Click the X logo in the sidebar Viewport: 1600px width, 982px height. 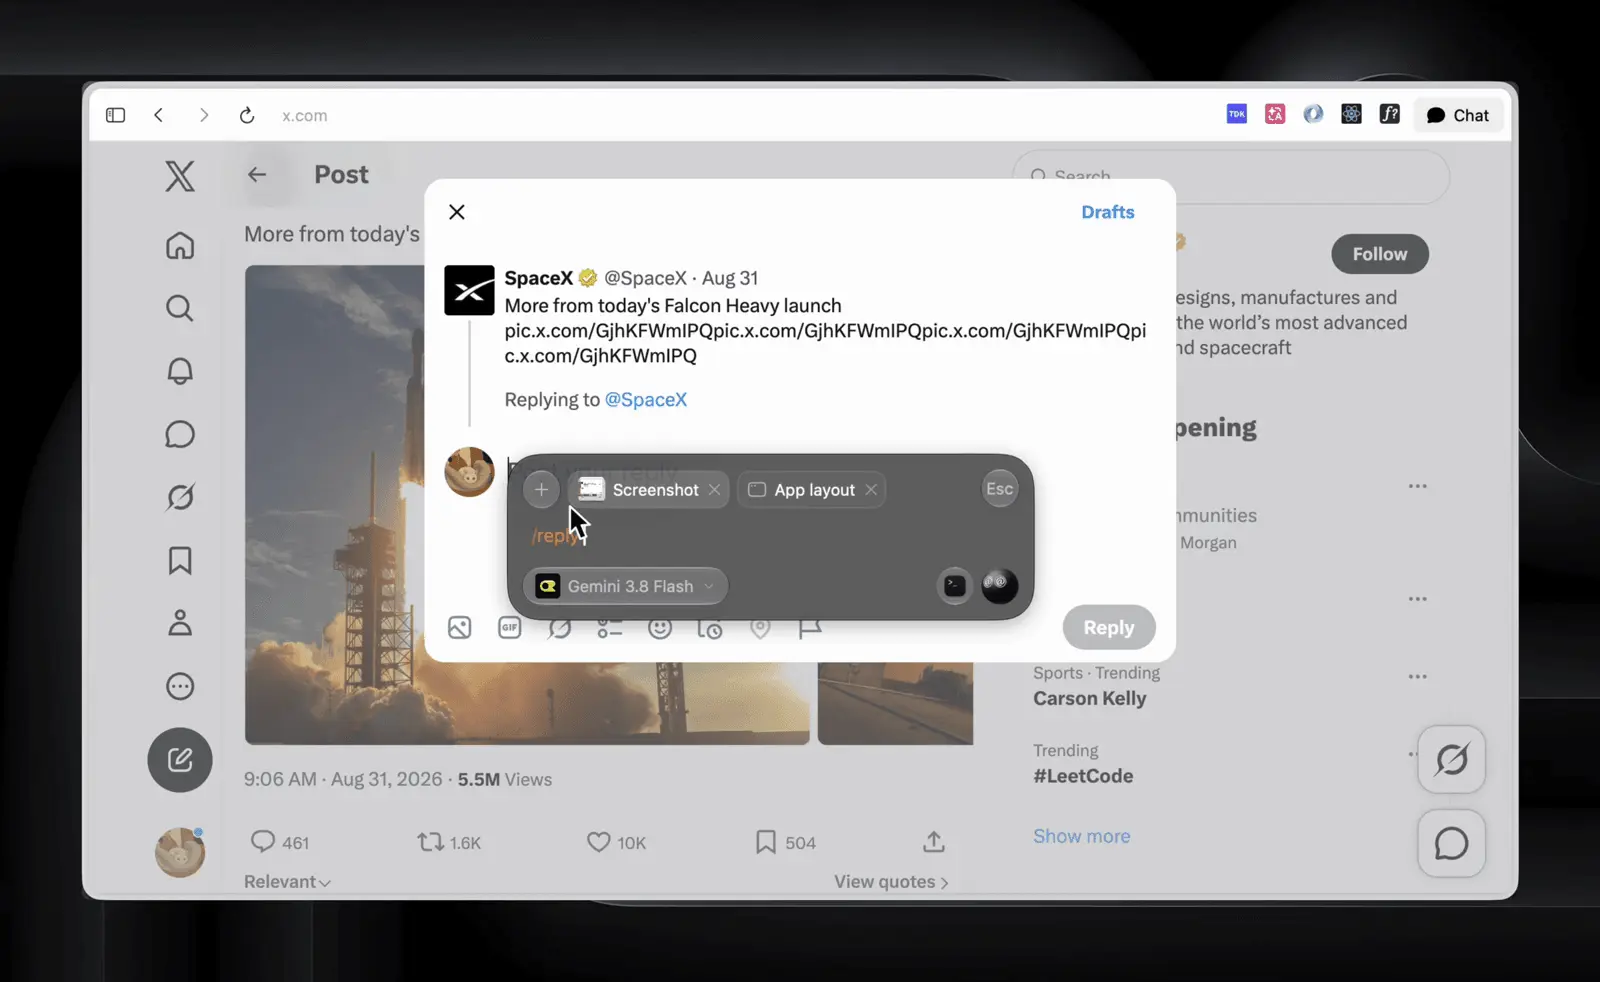click(180, 176)
